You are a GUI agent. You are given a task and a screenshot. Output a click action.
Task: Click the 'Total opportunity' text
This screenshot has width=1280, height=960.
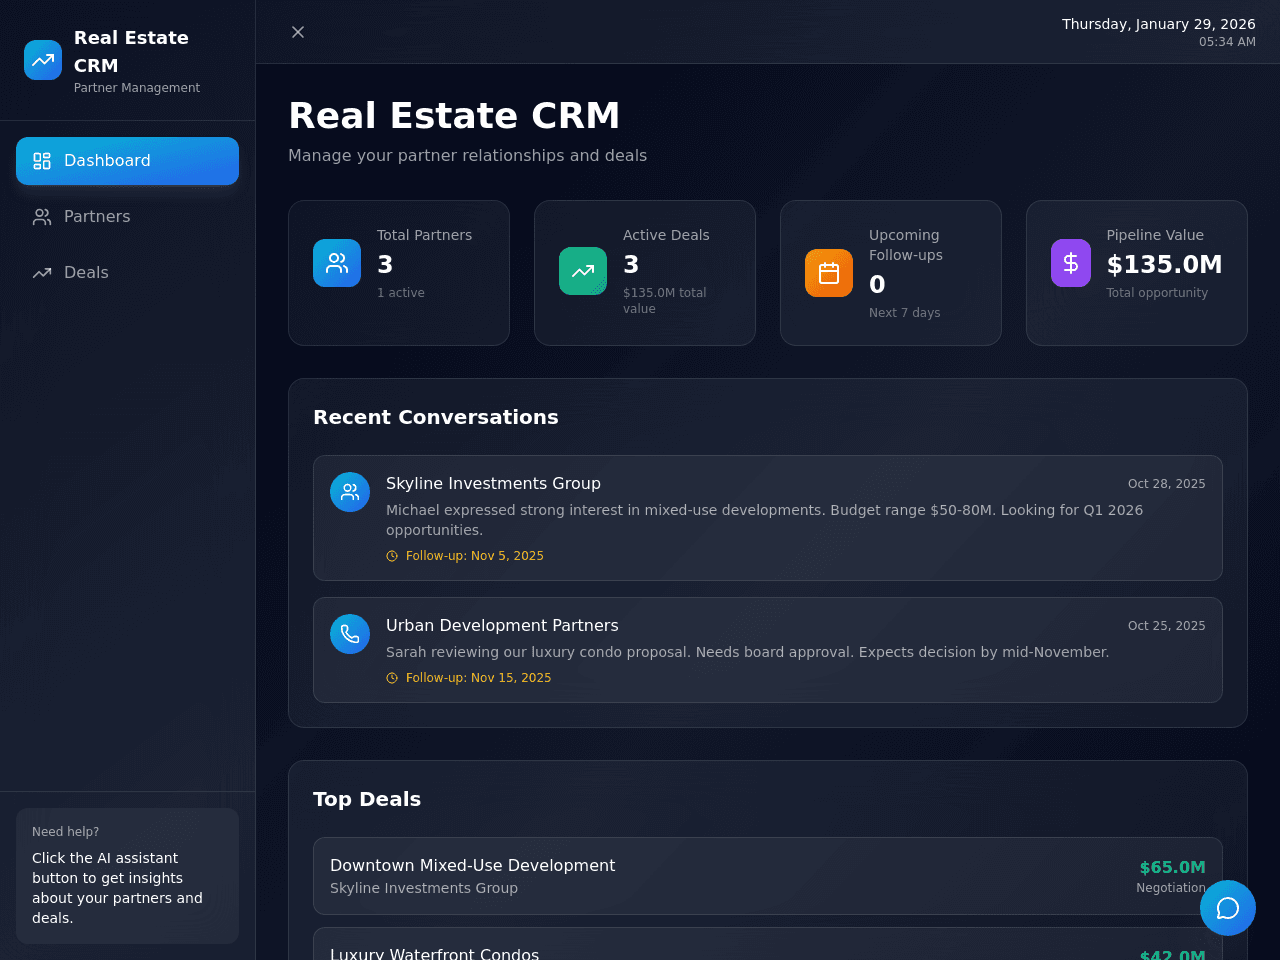pyautogui.click(x=1157, y=293)
